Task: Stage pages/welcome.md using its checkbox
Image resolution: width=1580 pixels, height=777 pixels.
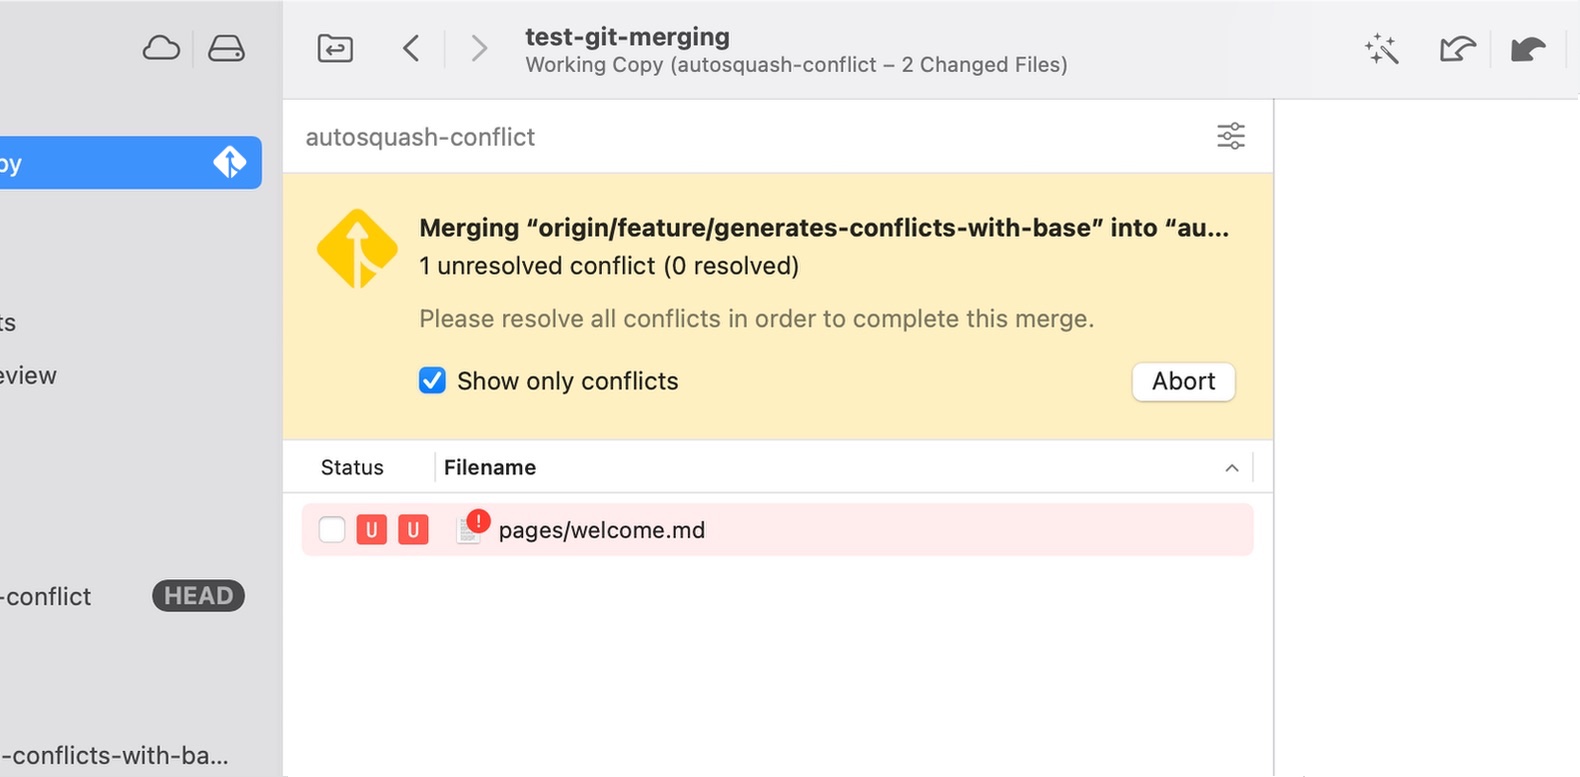Action: coord(332,530)
